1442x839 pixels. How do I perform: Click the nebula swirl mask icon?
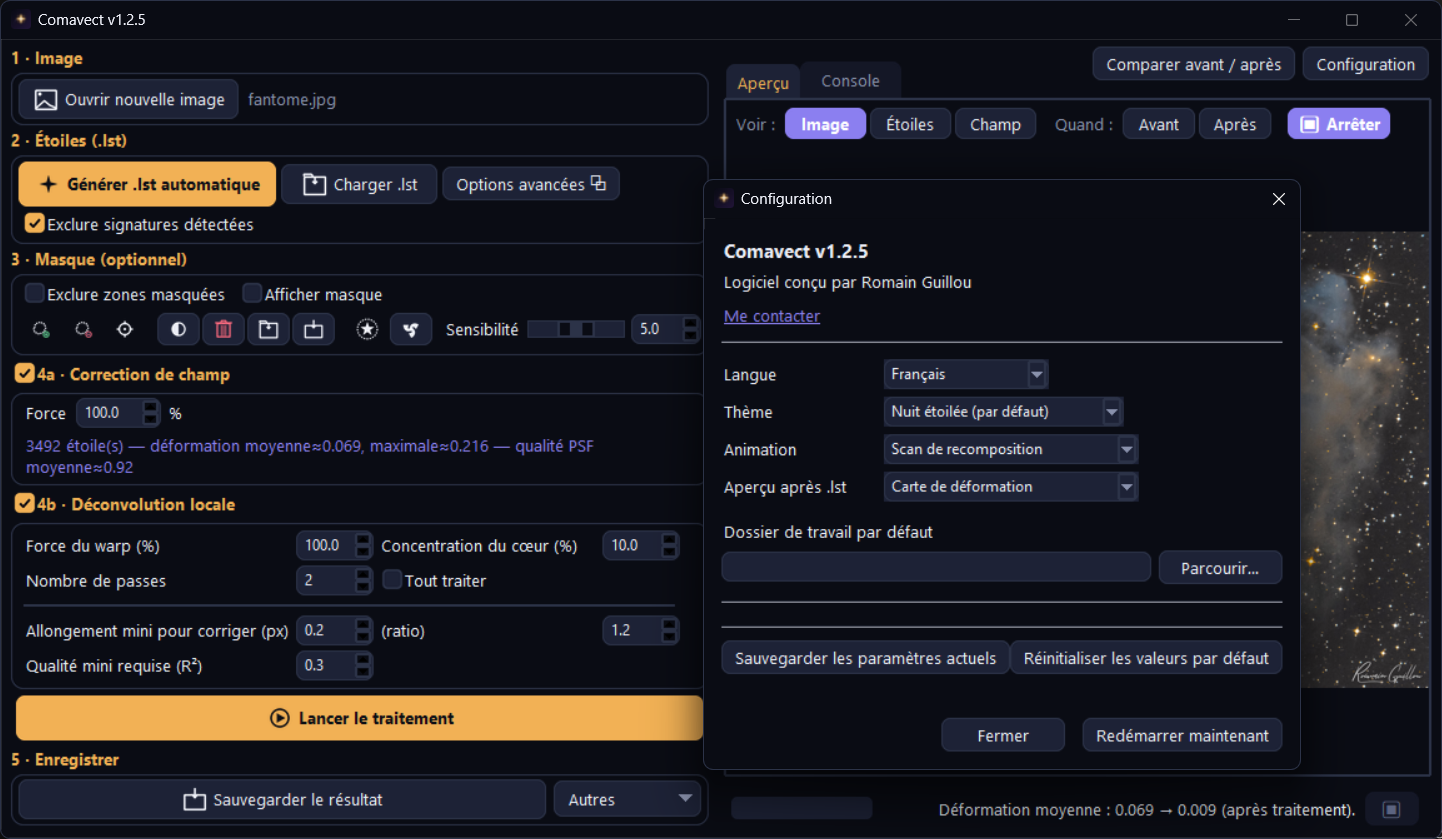[411, 329]
